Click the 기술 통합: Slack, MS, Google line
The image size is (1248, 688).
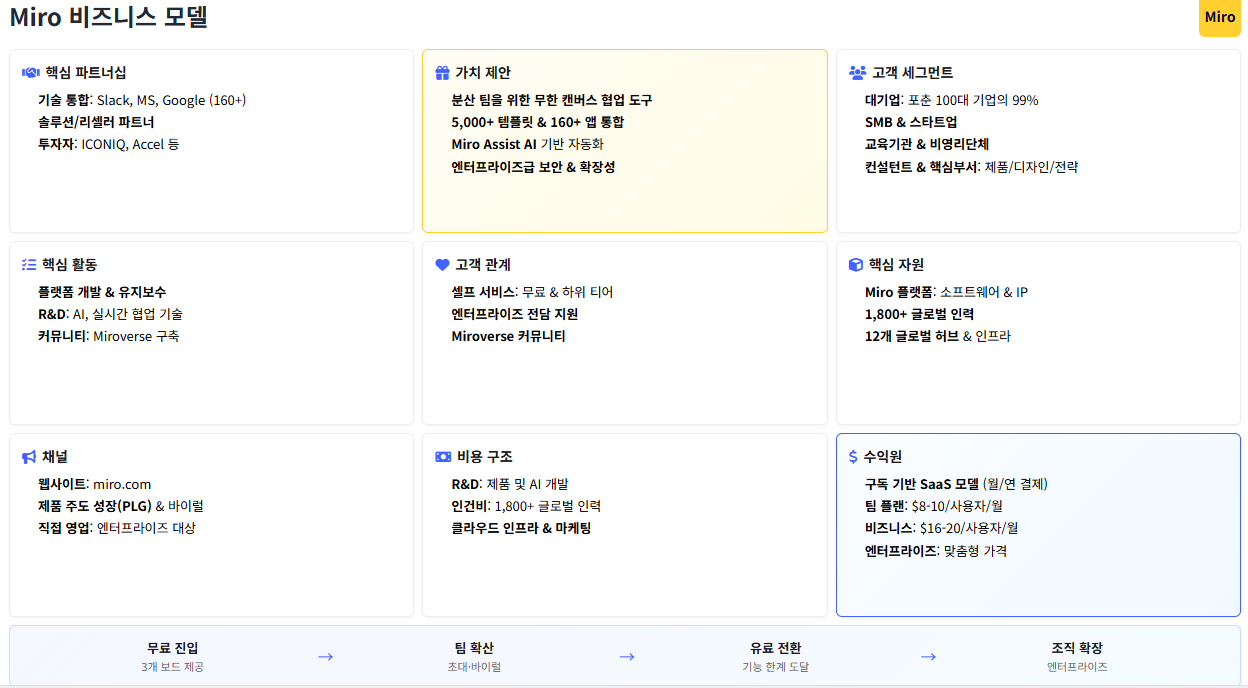(142, 100)
